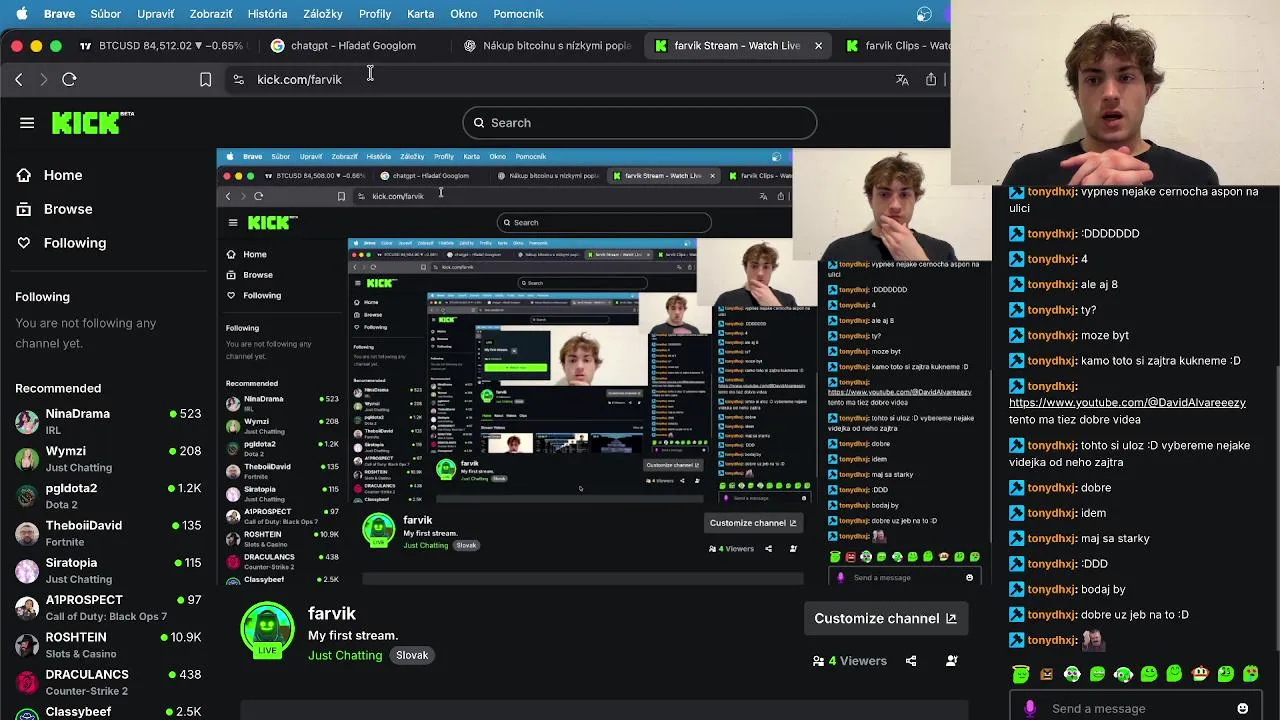1280x720 pixels.
Task: Click menu bar status icon at right
Action: [x=924, y=14]
